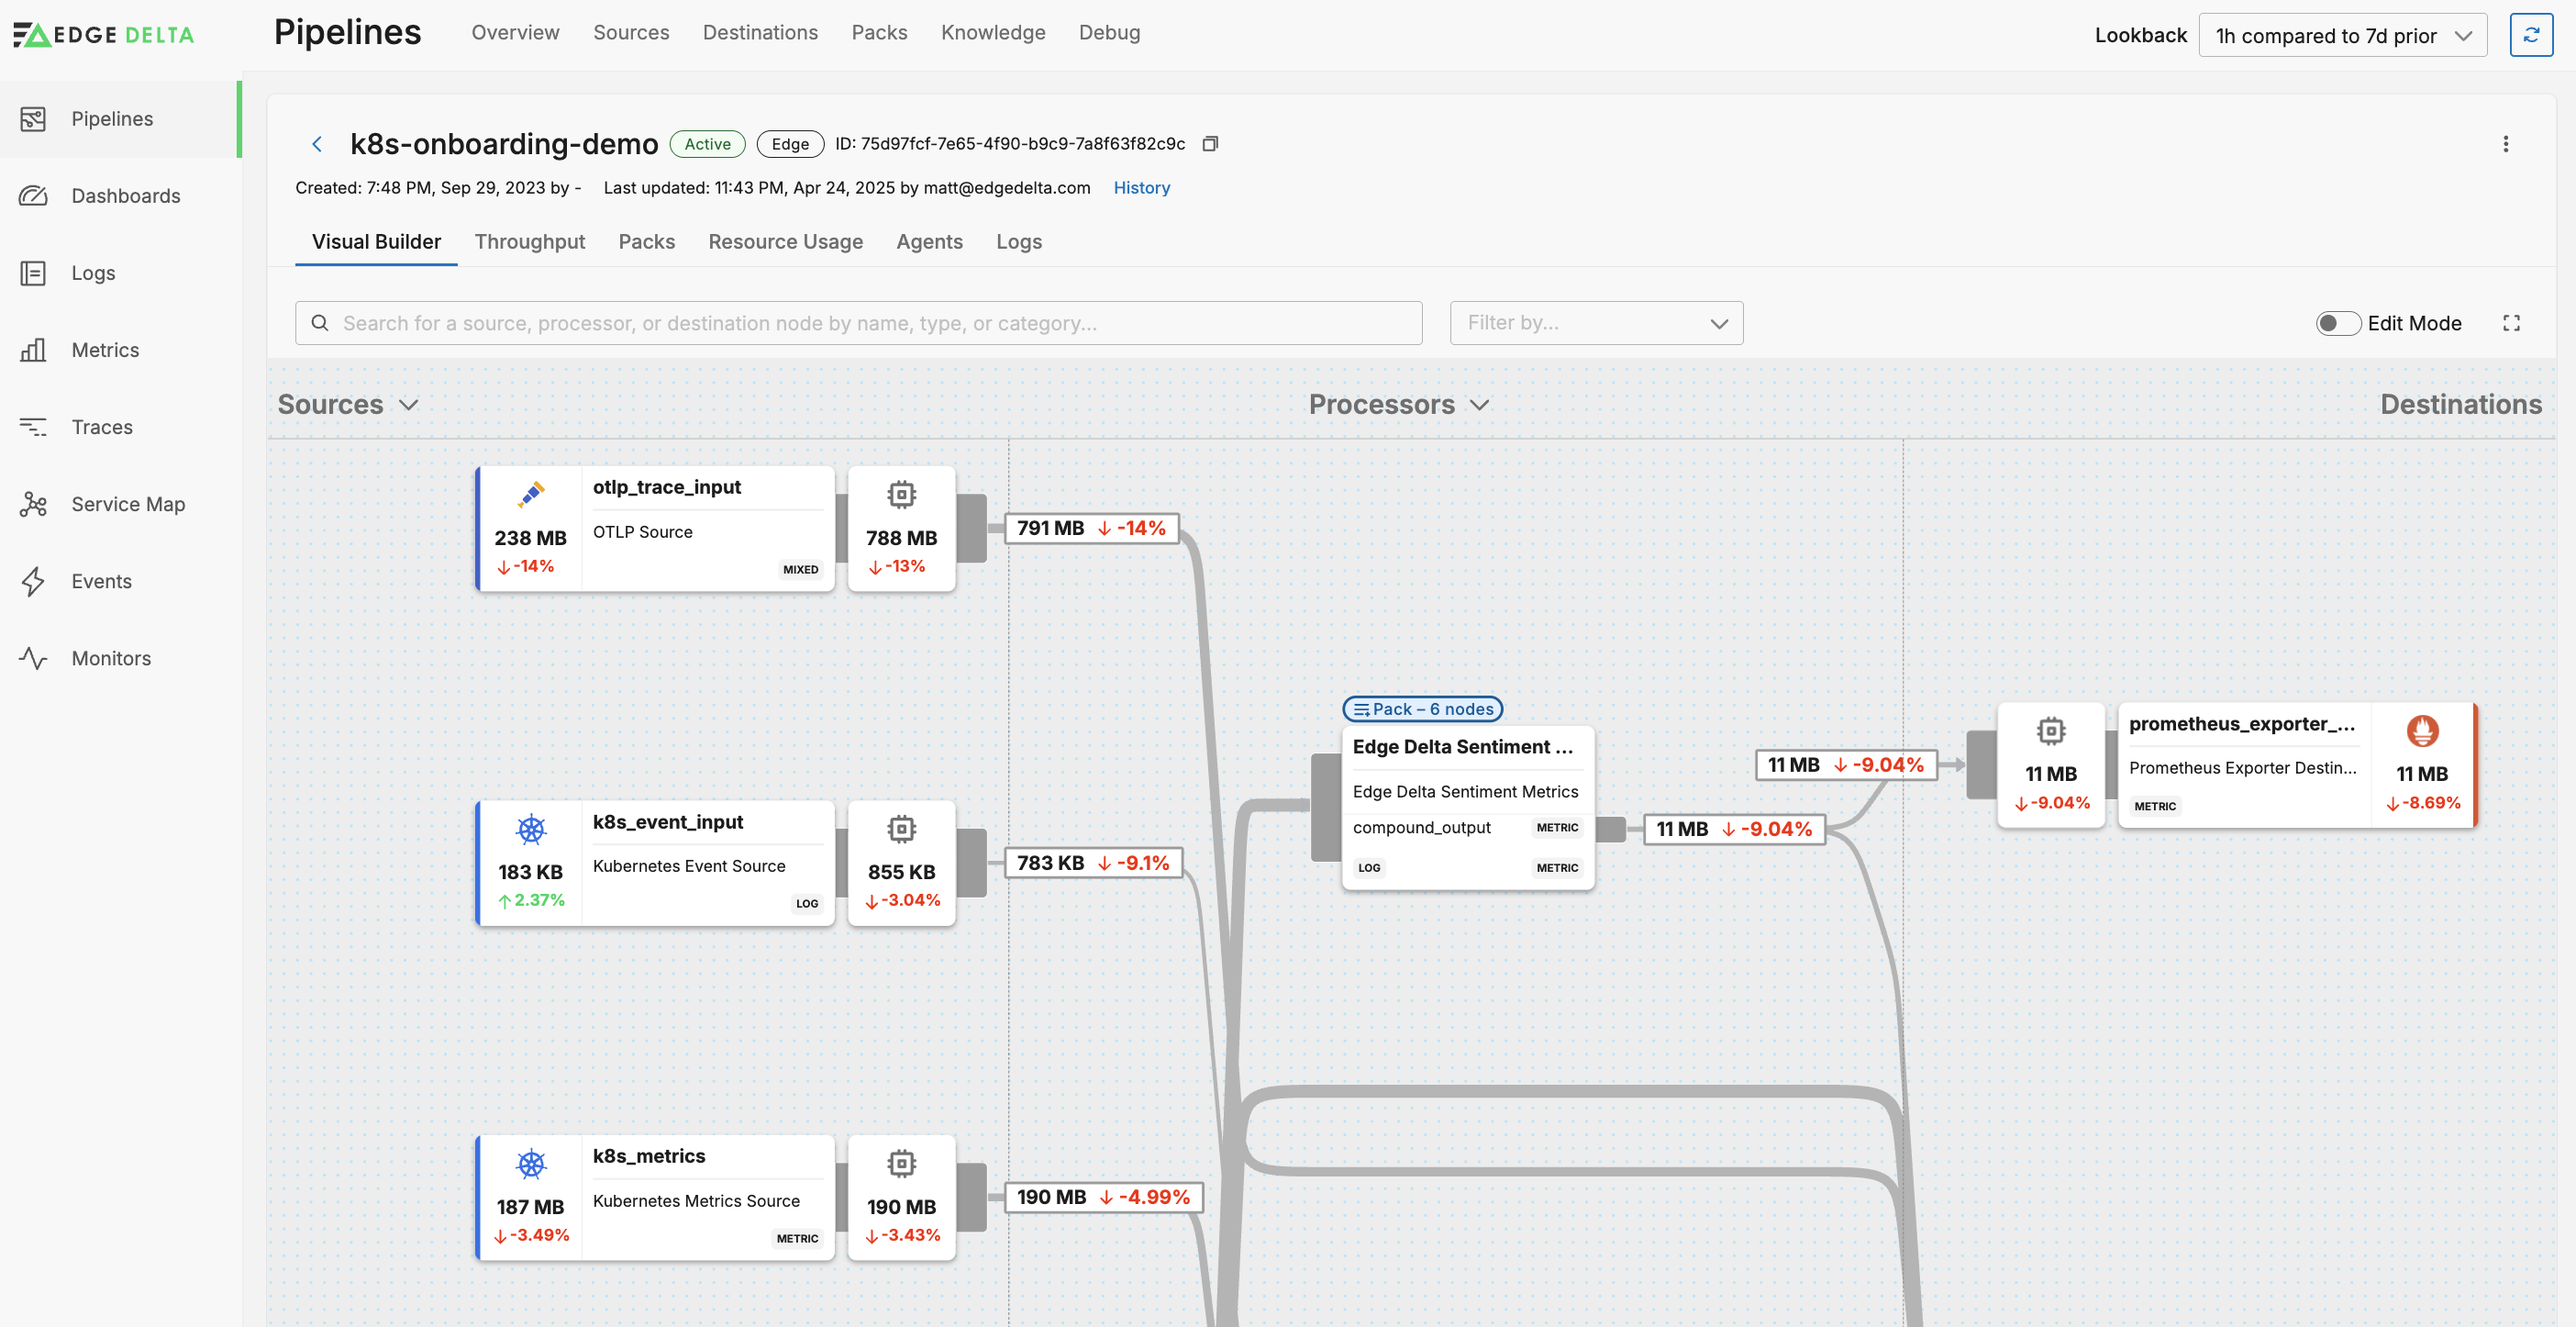Image resolution: width=2576 pixels, height=1327 pixels.
Task: Focus the node search field
Action: point(858,323)
